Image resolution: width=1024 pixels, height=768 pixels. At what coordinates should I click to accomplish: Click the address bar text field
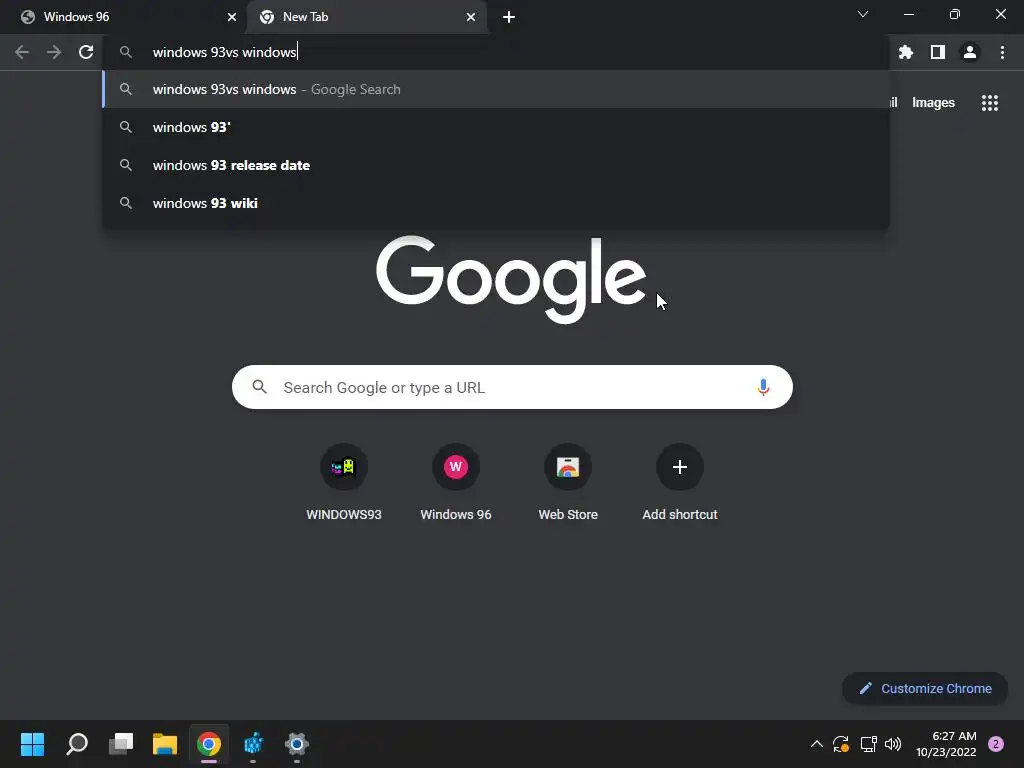[496, 52]
